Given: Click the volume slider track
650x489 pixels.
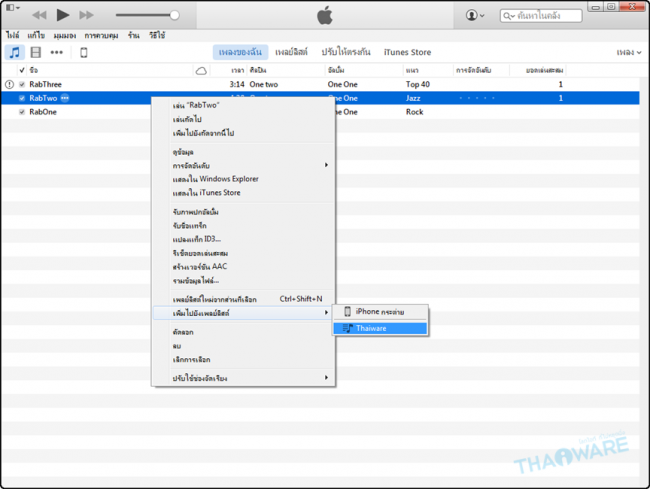Looking at the screenshot, I should coord(143,15).
